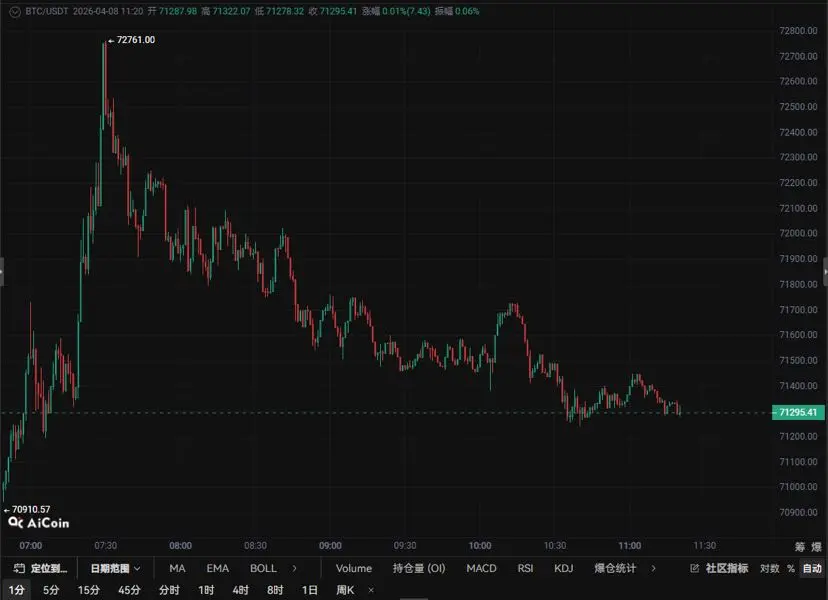The width and height of the screenshot is (828, 600).
Task: Show more sub-indicators arrow after 爆仓统计
Action: [x=653, y=568]
